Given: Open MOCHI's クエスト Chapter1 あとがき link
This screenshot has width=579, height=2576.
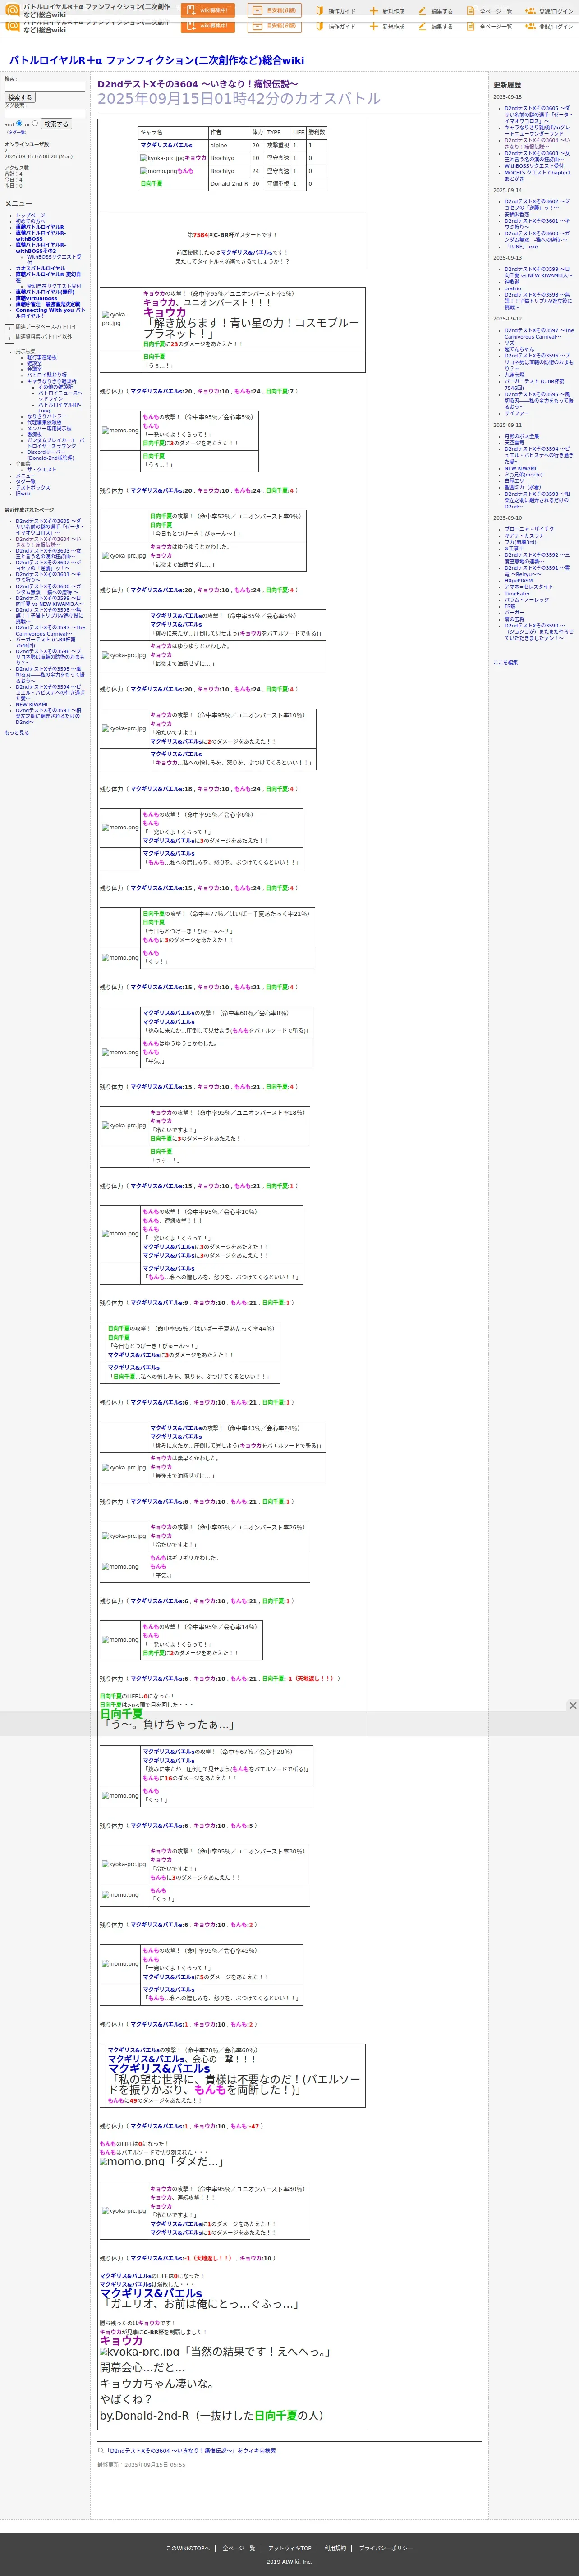Looking at the screenshot, I should pos(537,175).
